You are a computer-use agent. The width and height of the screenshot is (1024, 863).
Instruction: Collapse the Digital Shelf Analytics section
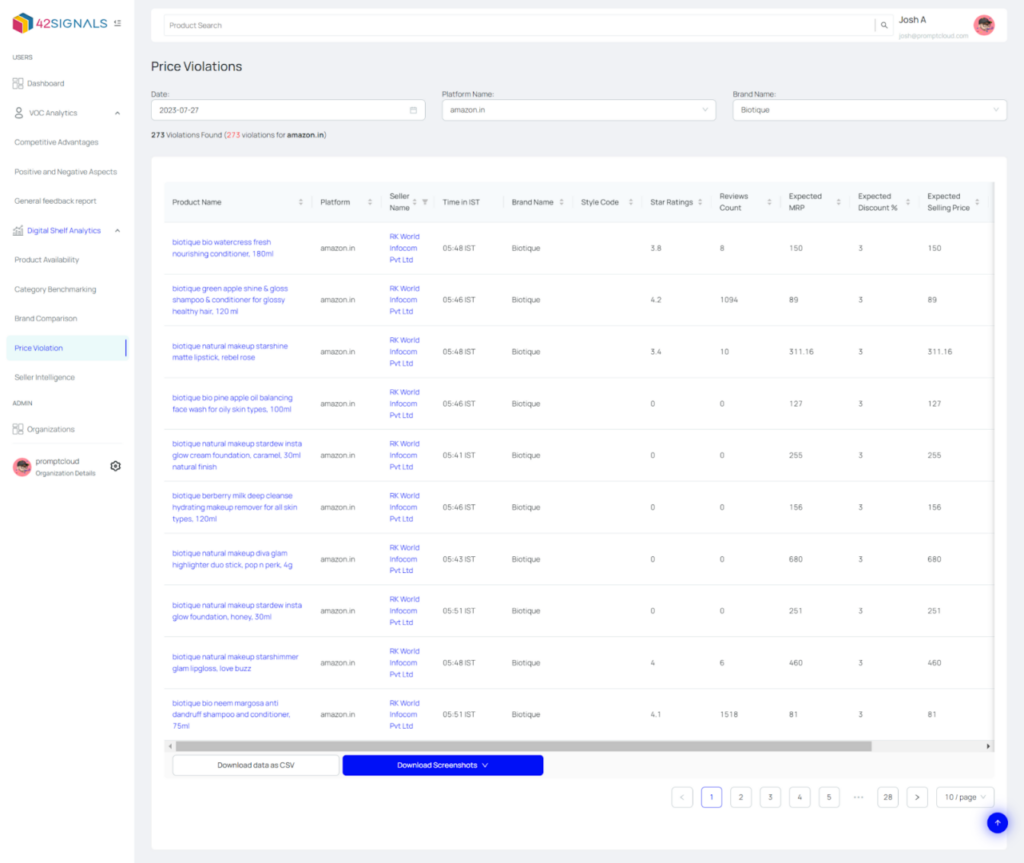coord(118,231)
